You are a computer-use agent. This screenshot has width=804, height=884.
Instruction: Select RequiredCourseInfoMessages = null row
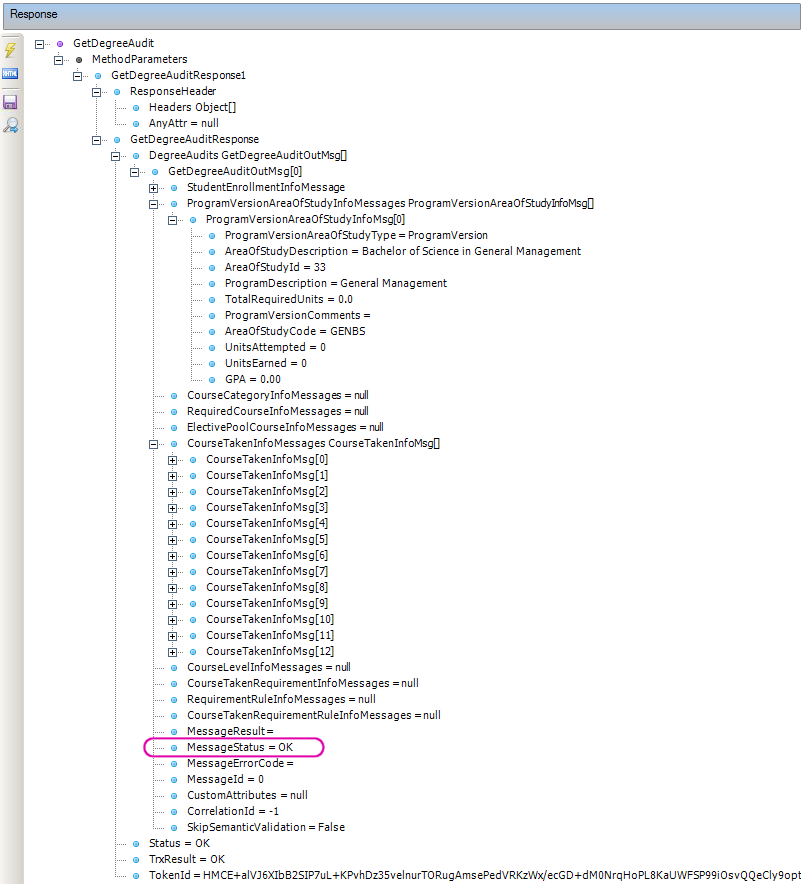pos(277,411)
